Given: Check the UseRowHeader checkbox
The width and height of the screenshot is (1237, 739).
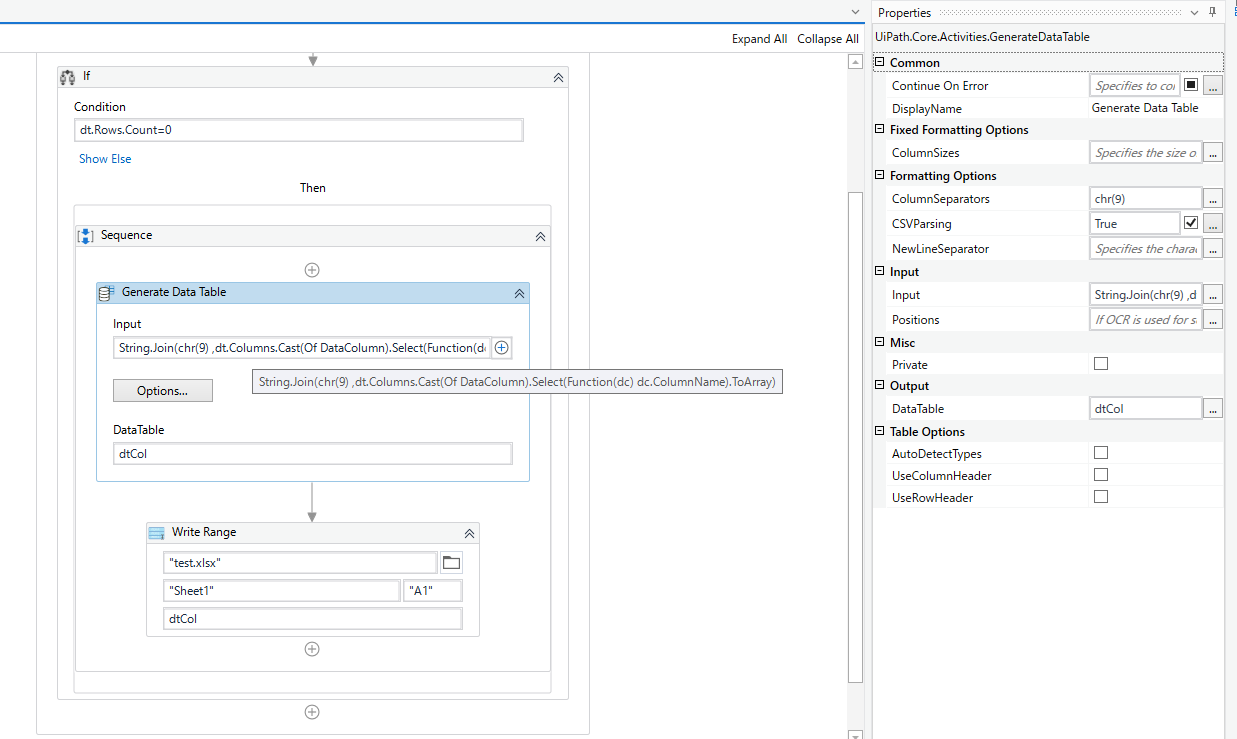Looking at the screenshot, I should pyautogui.click(x=1101, y=496).
